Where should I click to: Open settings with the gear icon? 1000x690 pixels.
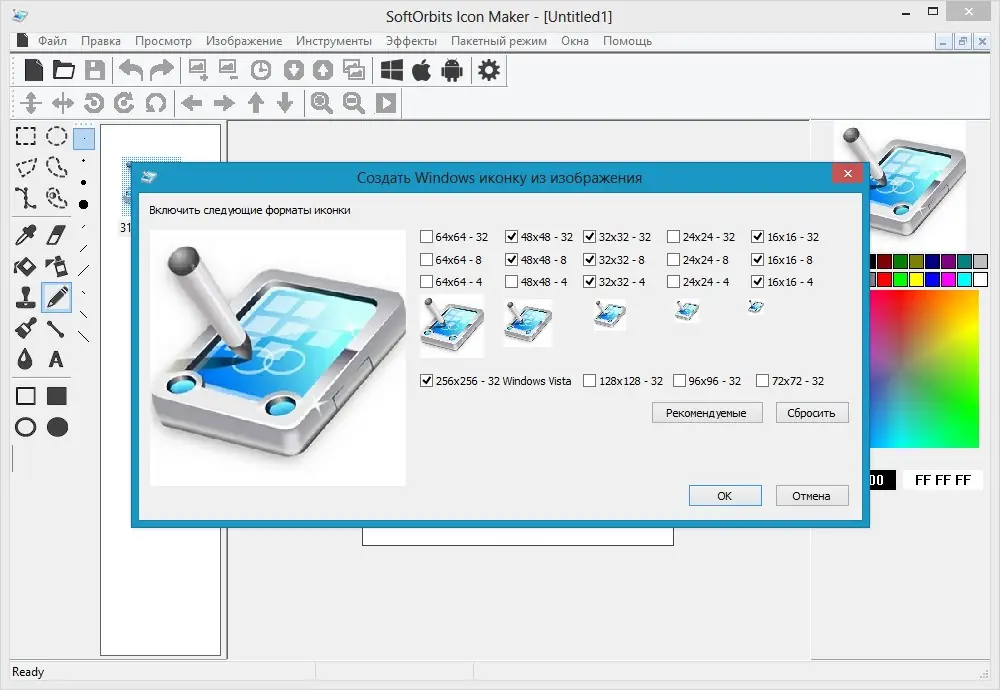[489, 70]
